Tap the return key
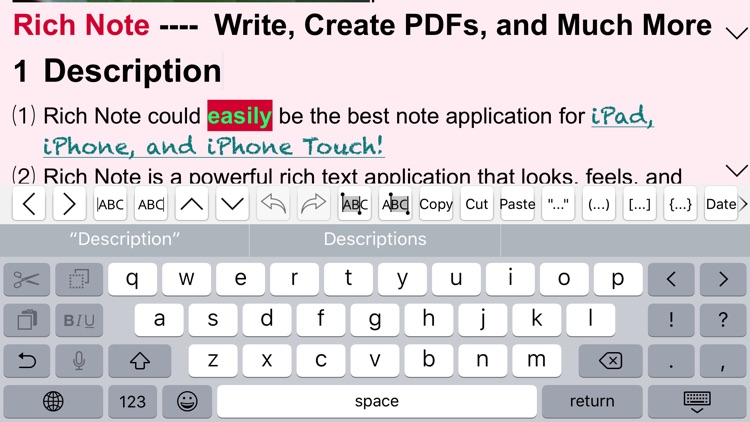This screenshot has height=422, width=750. [x=592, y=401]
